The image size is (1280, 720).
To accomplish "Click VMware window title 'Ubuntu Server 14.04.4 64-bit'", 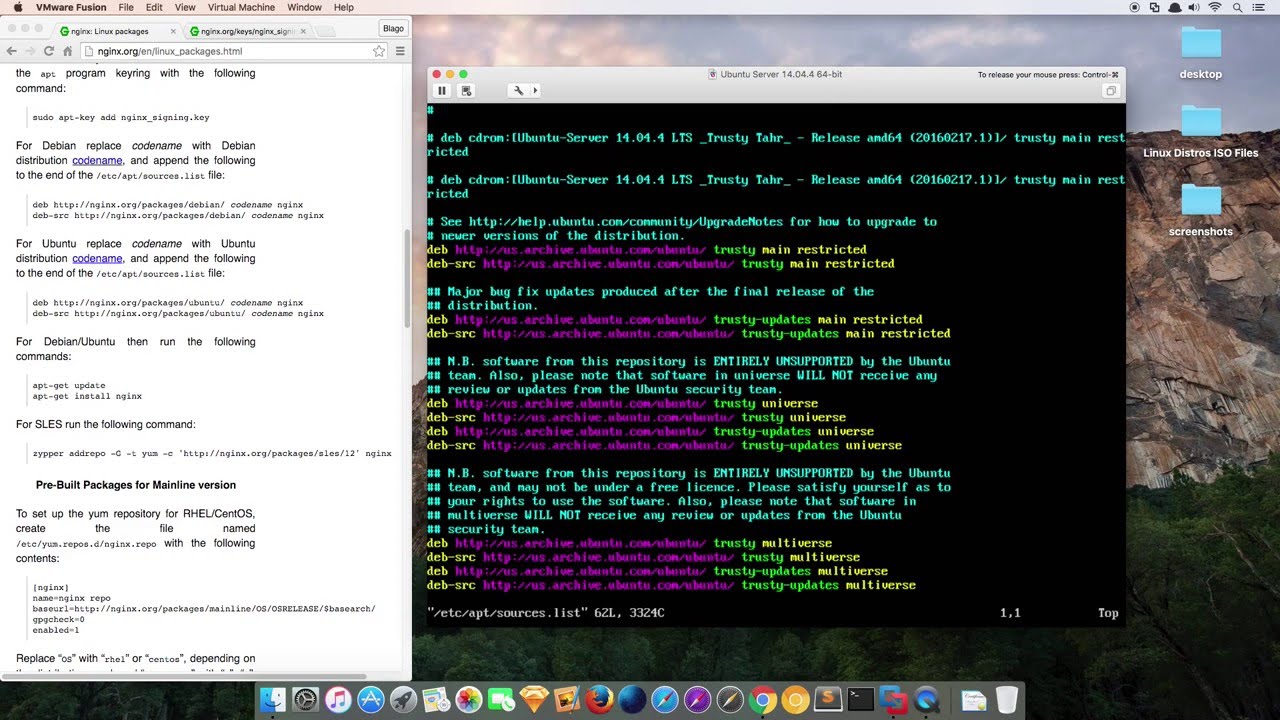I will pyautogui.click(x=781, y=74).
